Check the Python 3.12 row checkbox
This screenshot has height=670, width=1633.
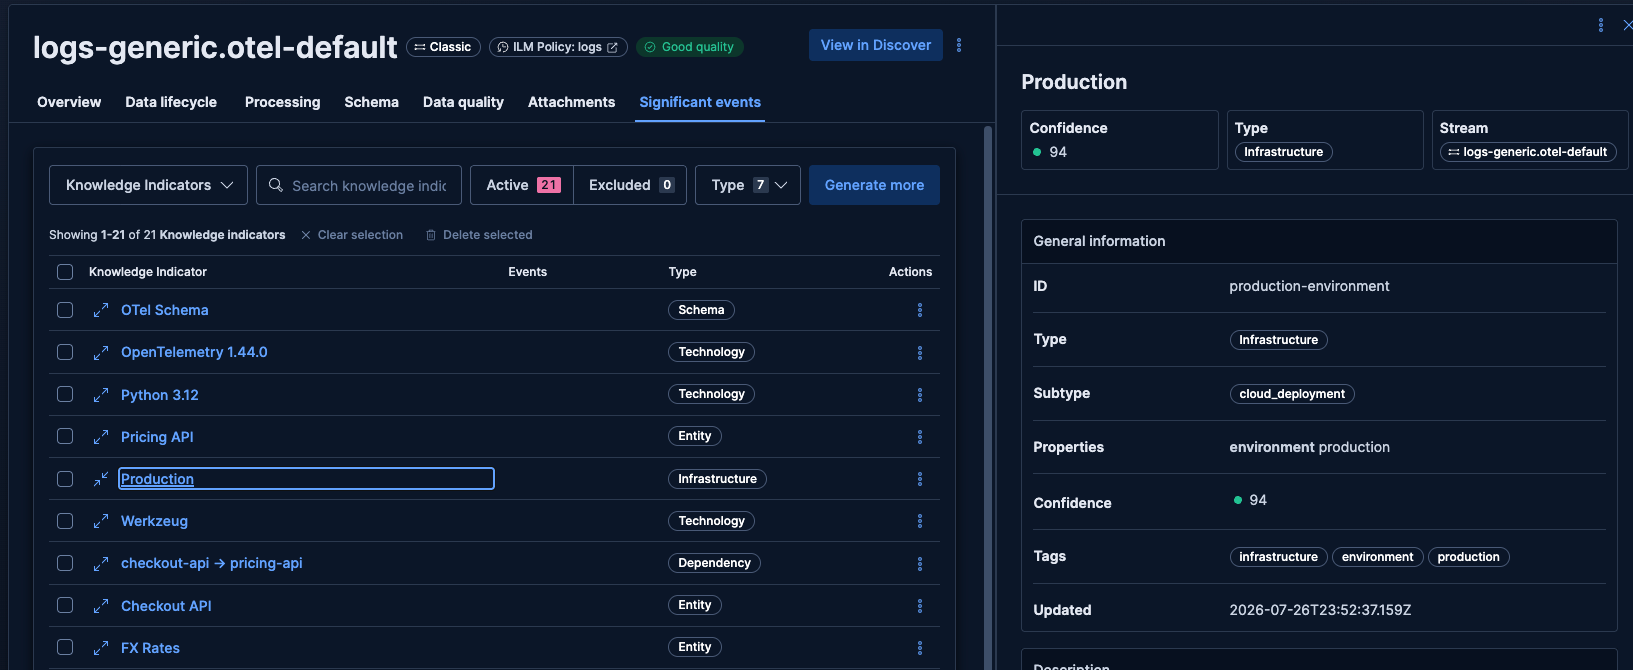pos(65,394)
